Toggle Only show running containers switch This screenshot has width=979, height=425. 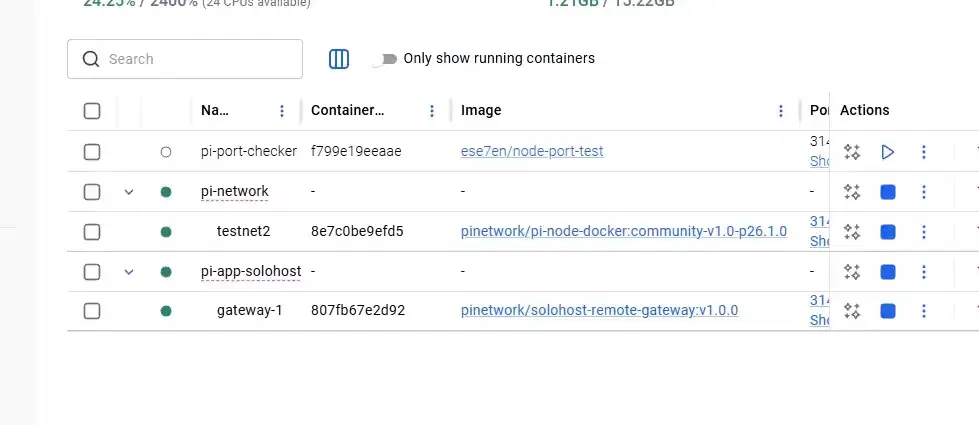(x=385, y=59)
